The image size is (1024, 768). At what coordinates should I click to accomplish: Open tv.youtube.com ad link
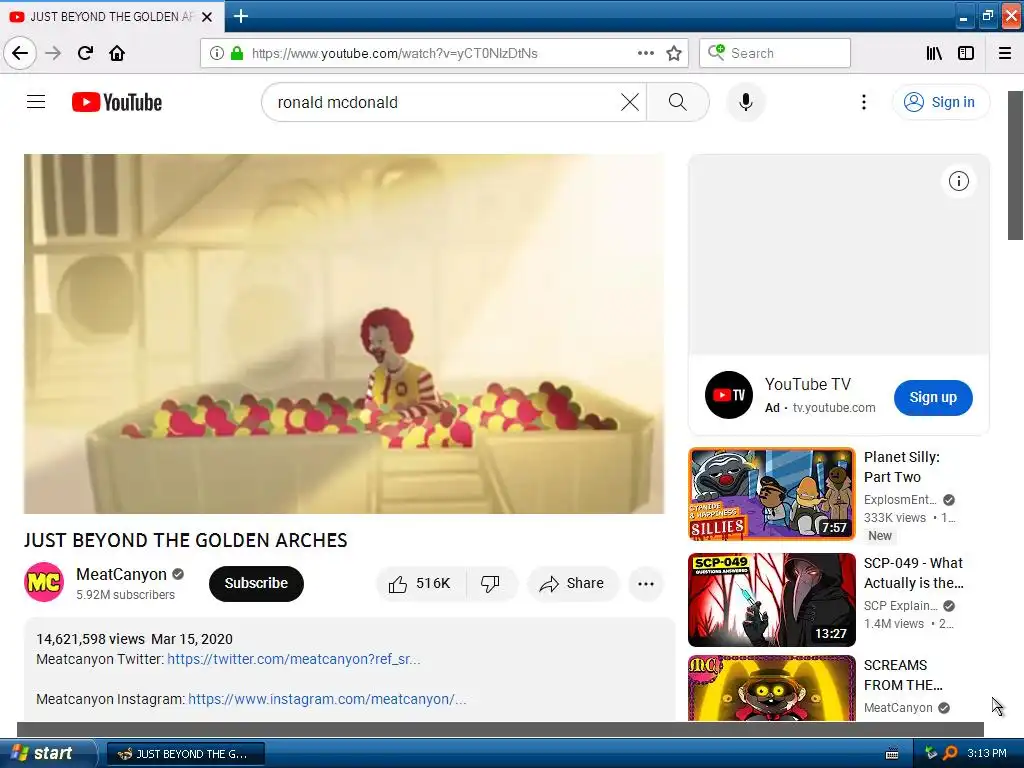(834, 408)
